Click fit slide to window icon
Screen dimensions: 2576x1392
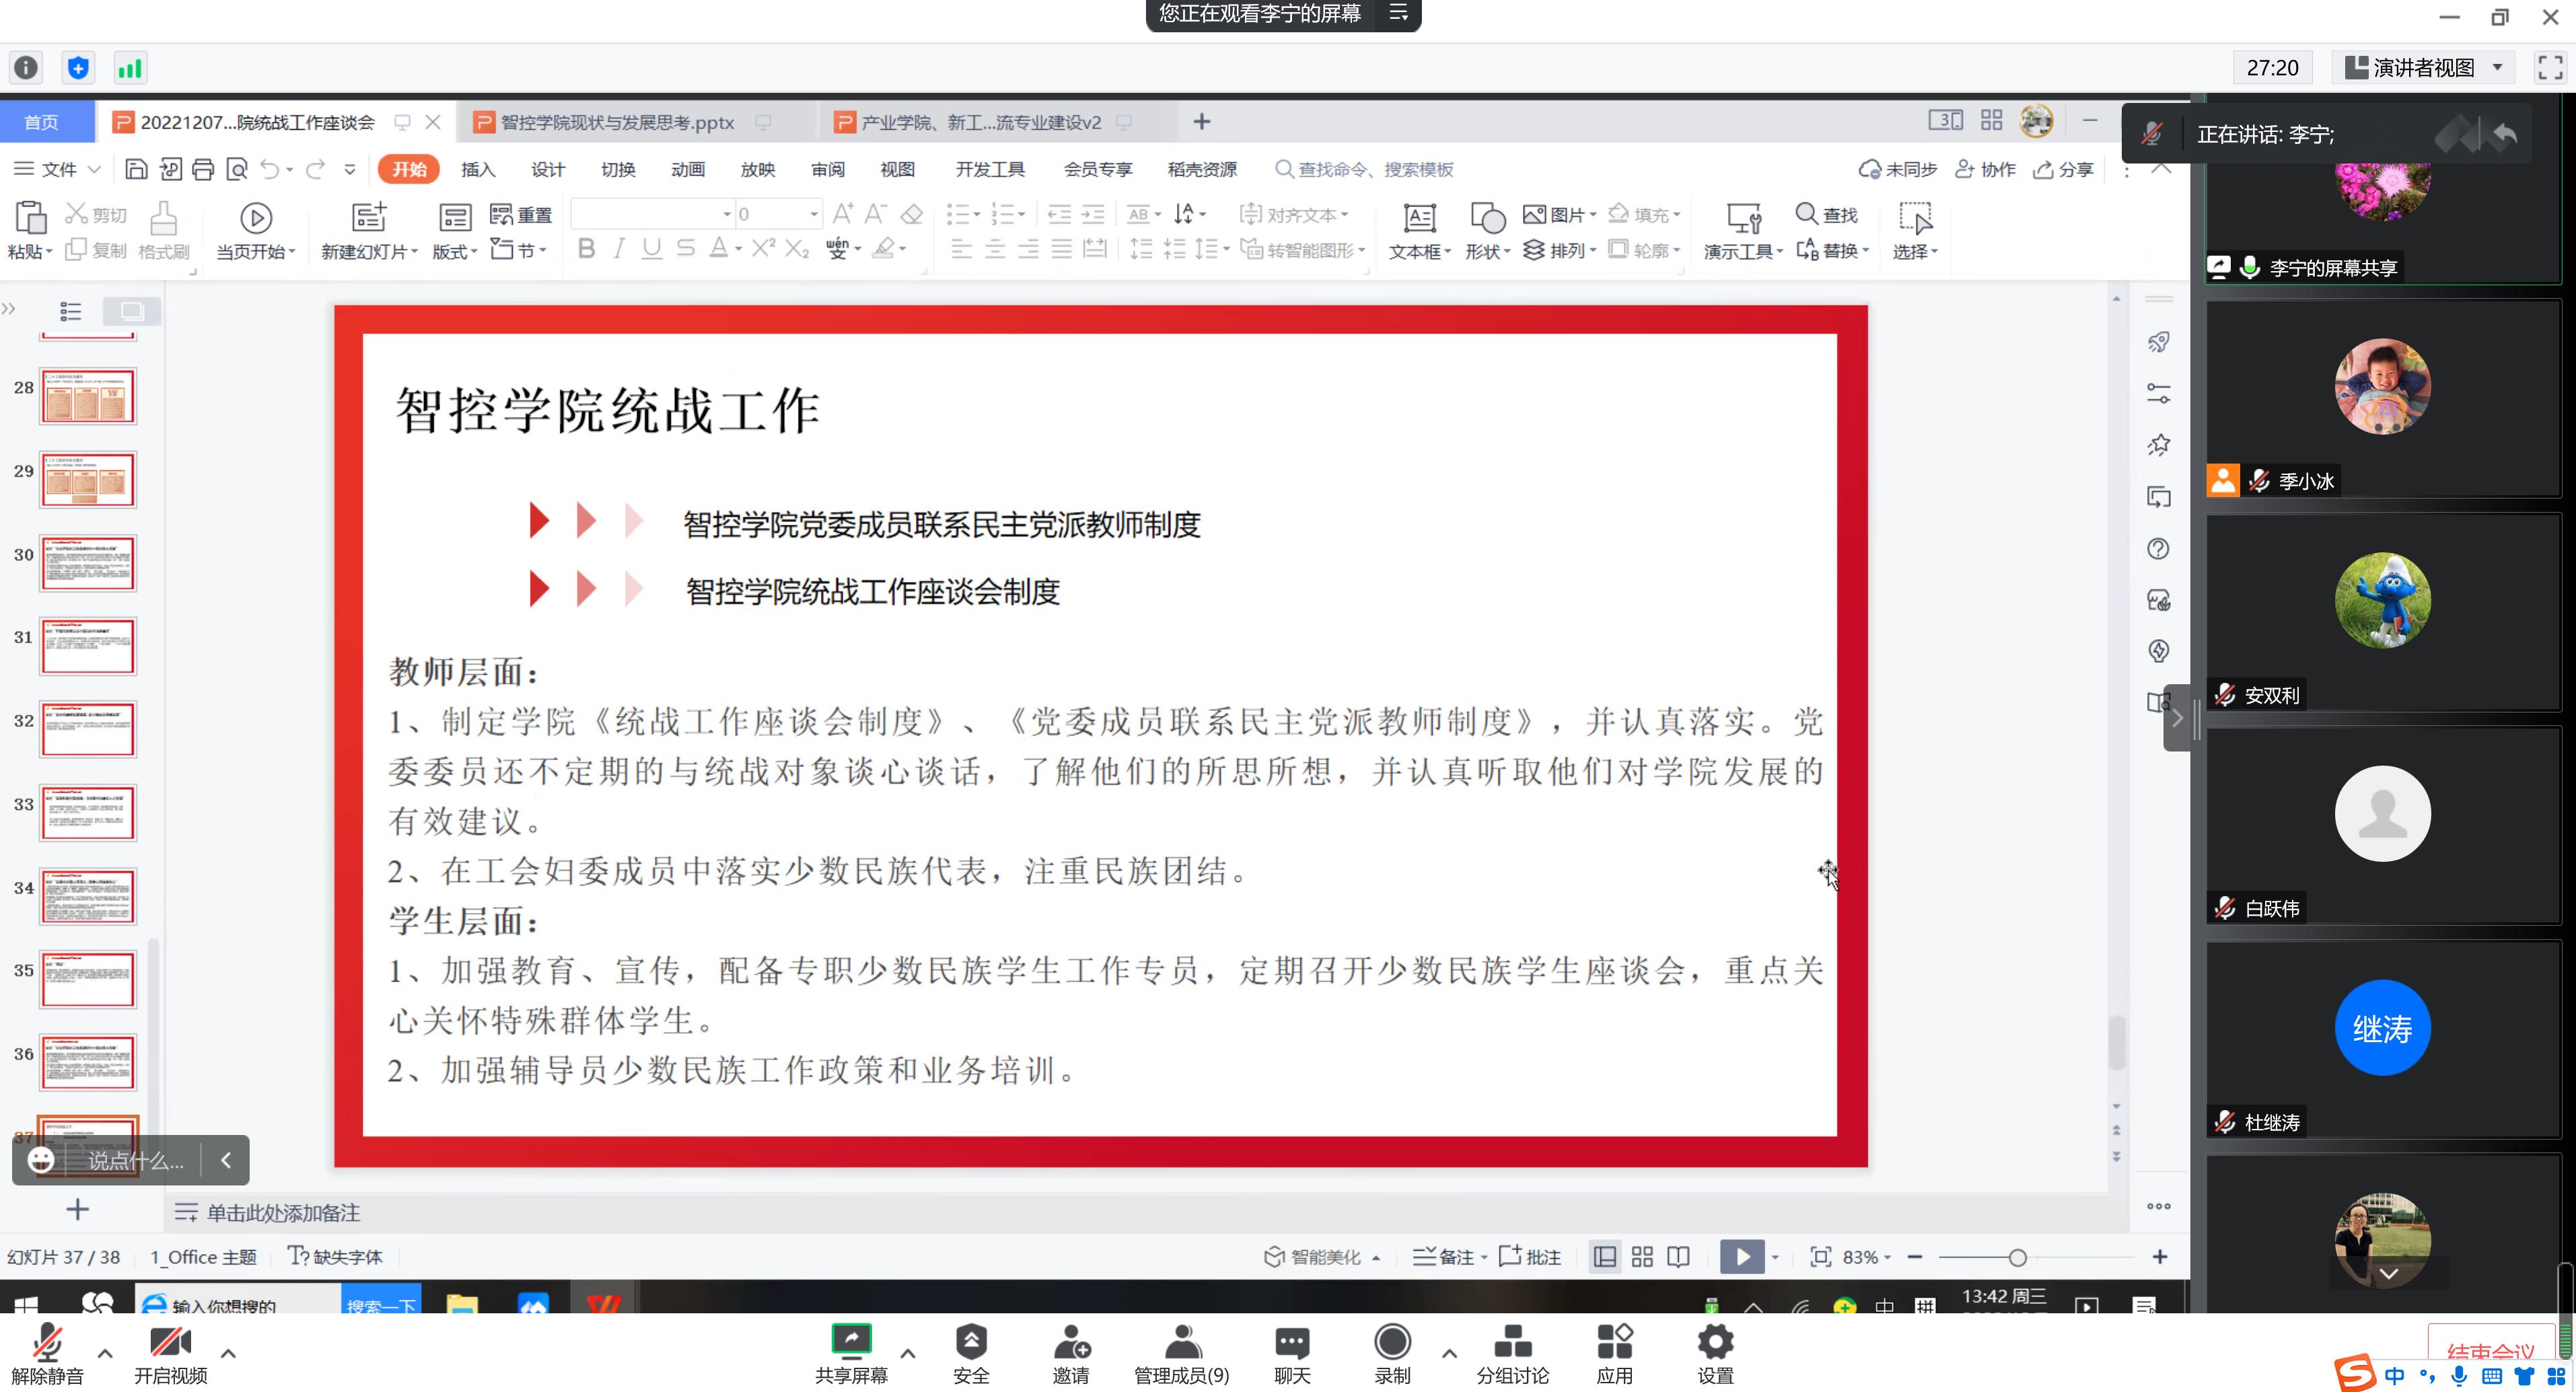1820,1257
